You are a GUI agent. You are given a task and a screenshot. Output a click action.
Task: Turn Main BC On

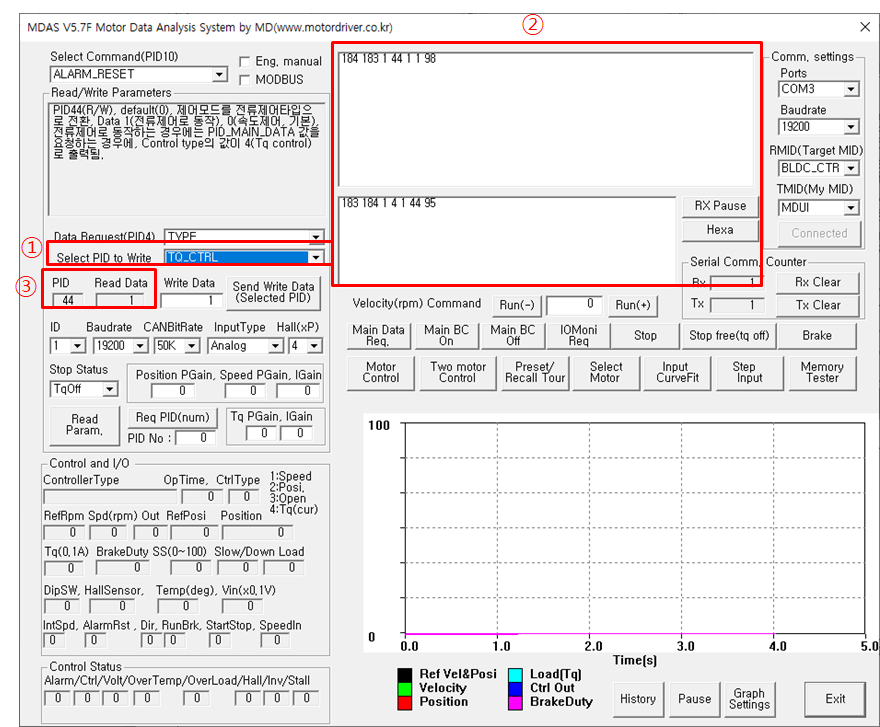coord(446,336)
